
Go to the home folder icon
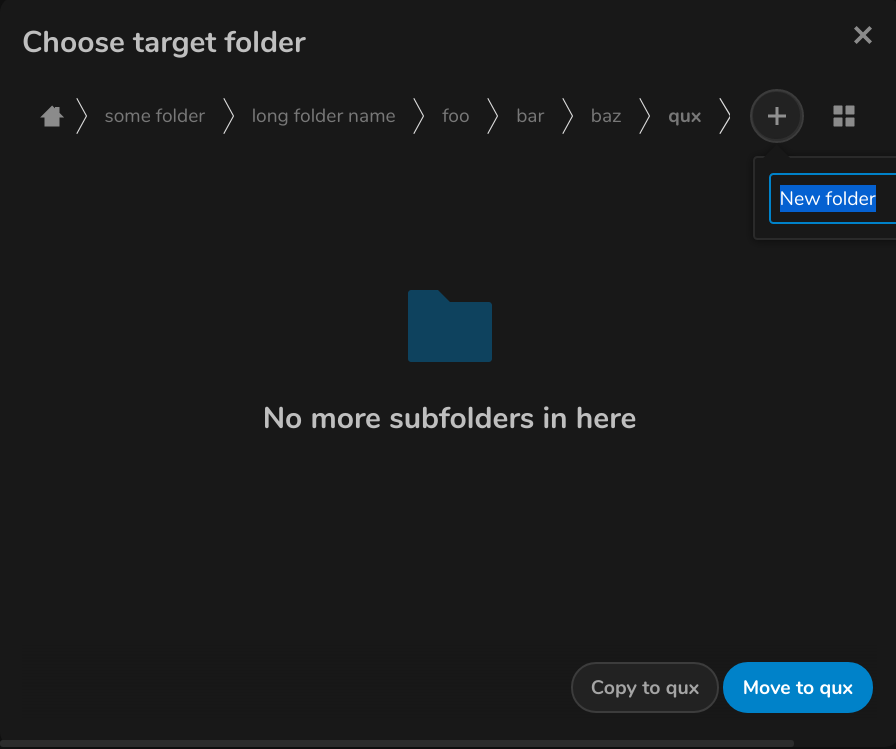(x=52, y=117)
